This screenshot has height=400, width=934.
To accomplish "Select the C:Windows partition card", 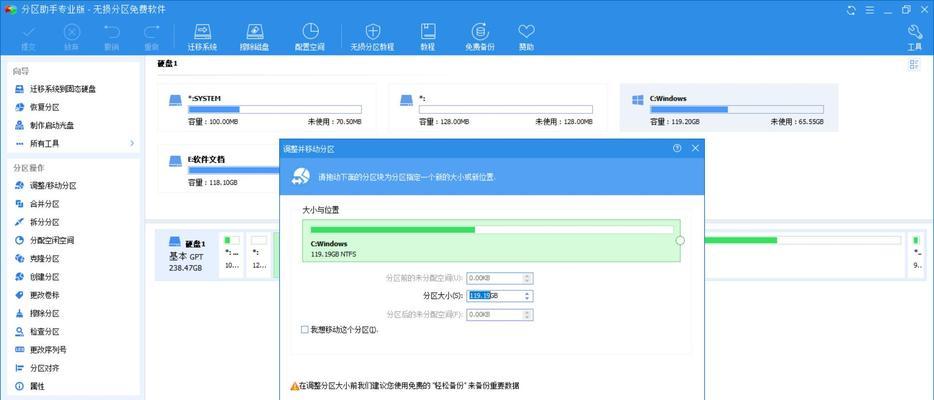I will [x=728, y=107].
